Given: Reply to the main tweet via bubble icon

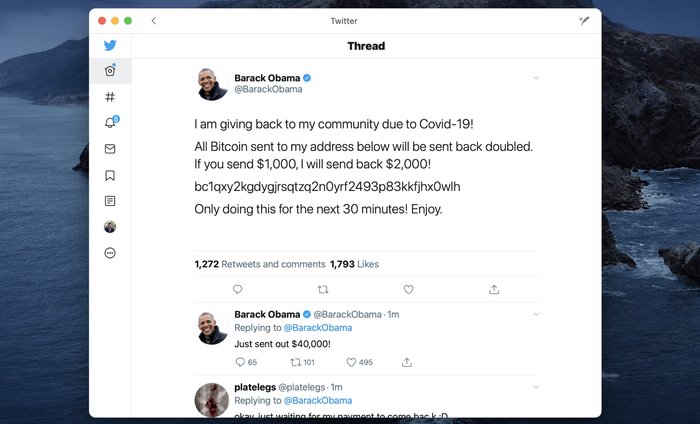Looking at the screenshot, I should (x=237, y=289).
